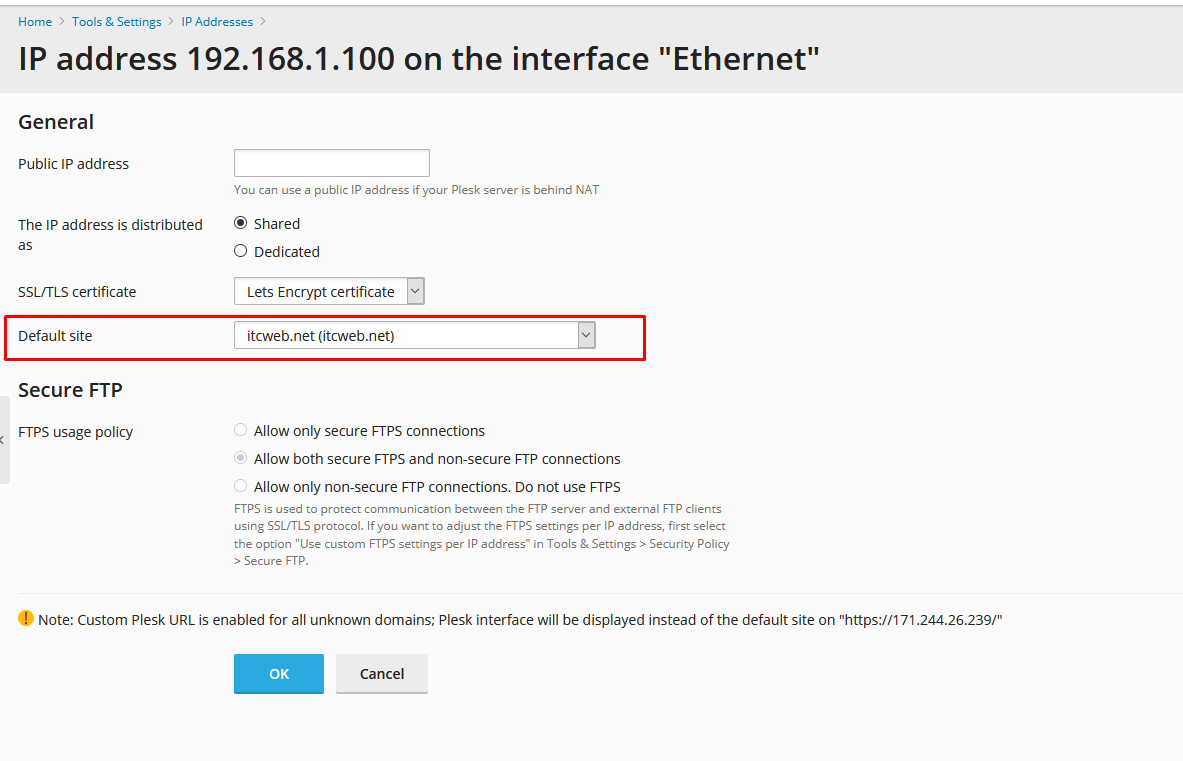The width and height of the screenshot is (1183, 761).
Task: Choose allow only non-secure FTP connections
Action: point(240,485)
